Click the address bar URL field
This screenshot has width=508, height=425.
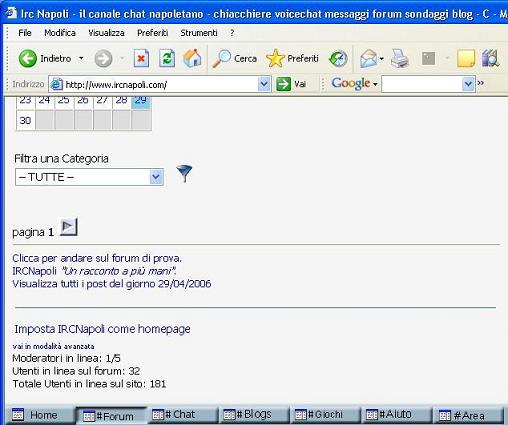click(x=160, y=85)
